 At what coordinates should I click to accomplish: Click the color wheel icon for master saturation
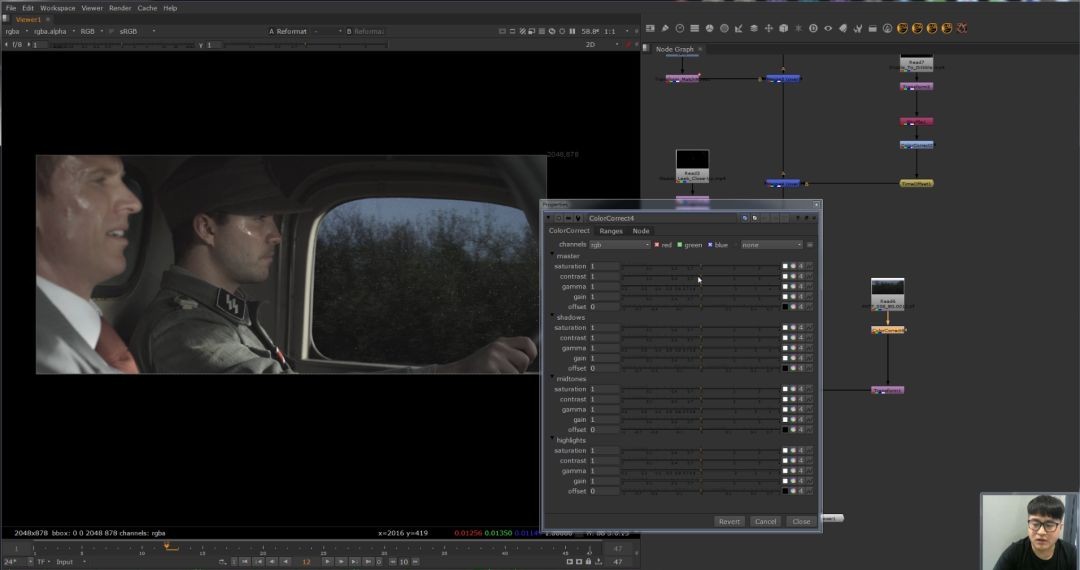793,266
